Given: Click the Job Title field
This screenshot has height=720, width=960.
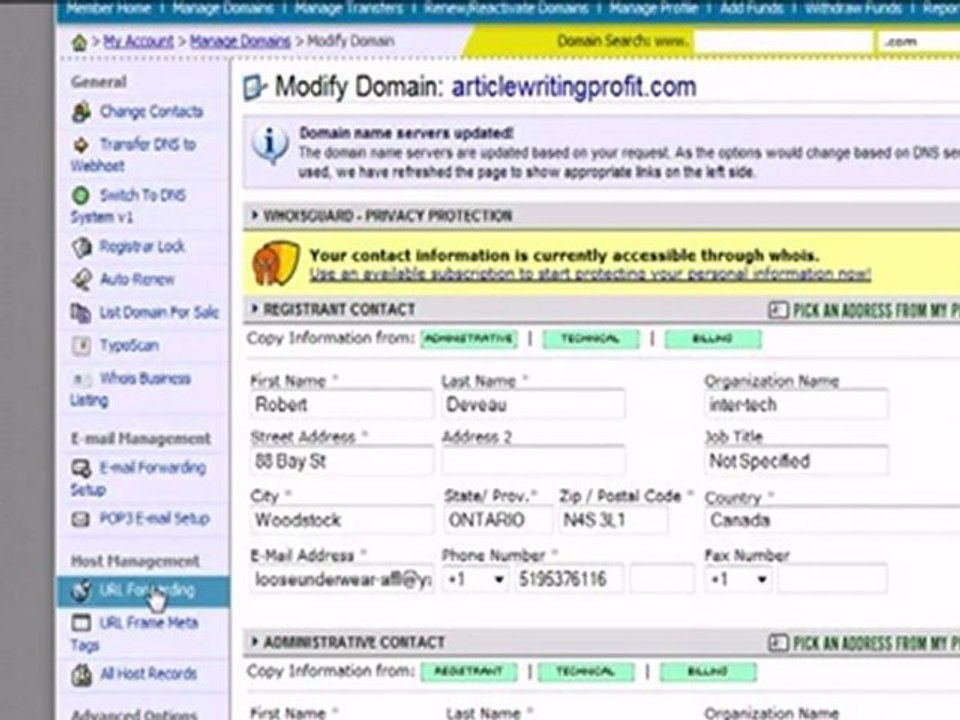Looking at the screenshot, I should pos(796,462).
